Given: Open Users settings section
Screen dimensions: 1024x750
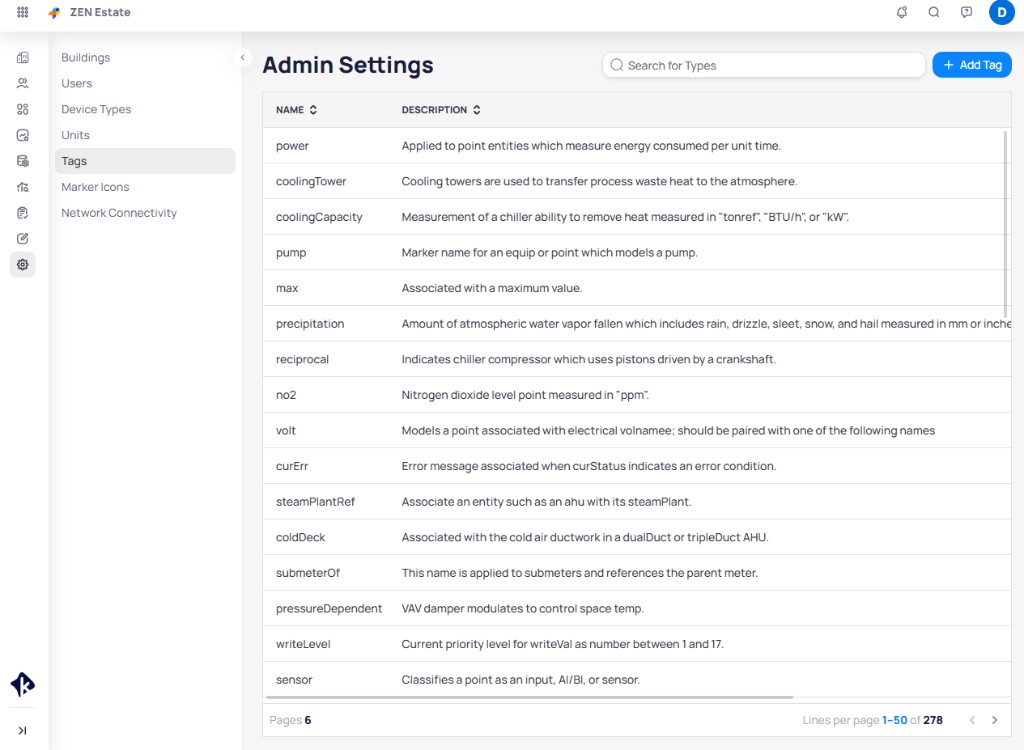Looking at the screenshot, I should pyautogui.click(x=145, y=84).
